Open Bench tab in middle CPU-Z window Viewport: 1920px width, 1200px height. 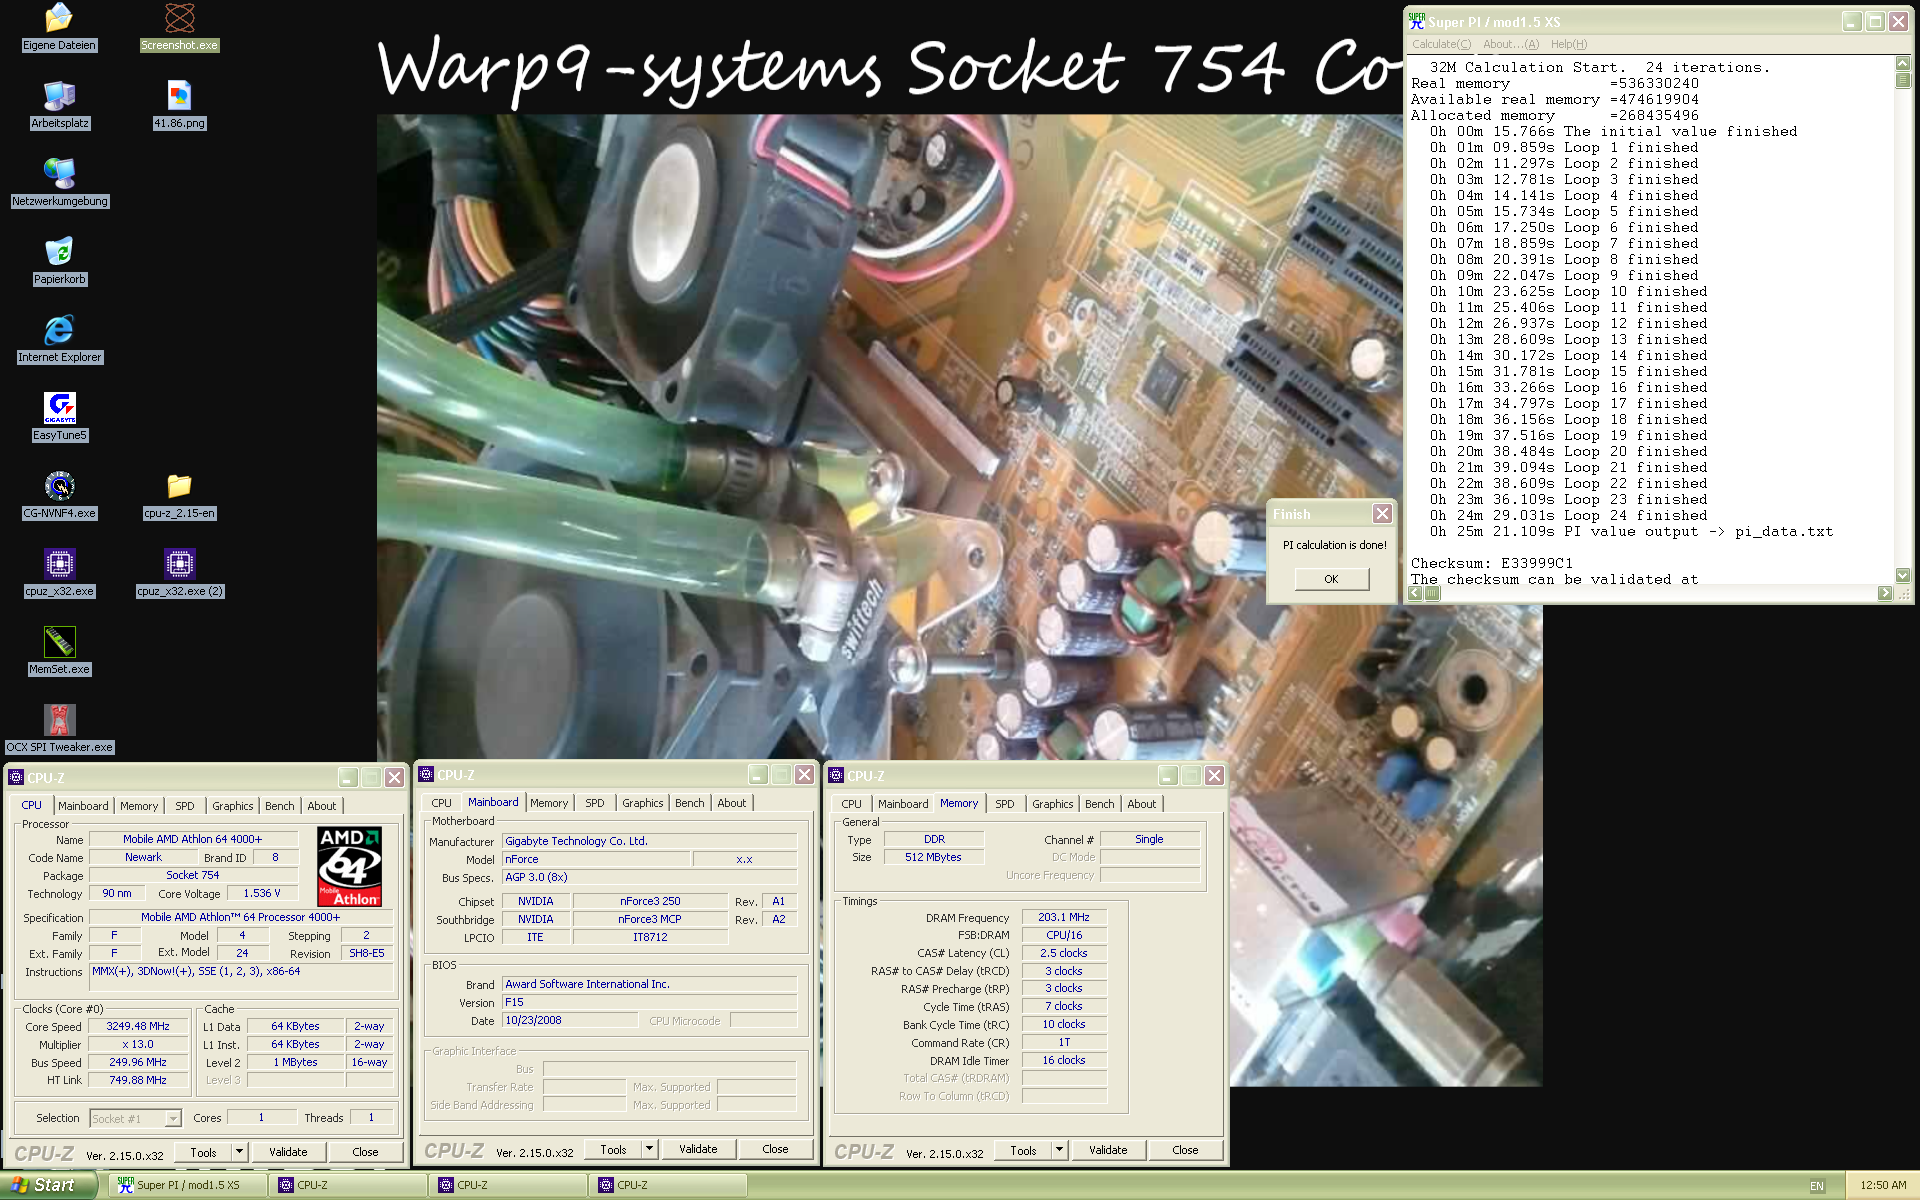pos(689,803)
